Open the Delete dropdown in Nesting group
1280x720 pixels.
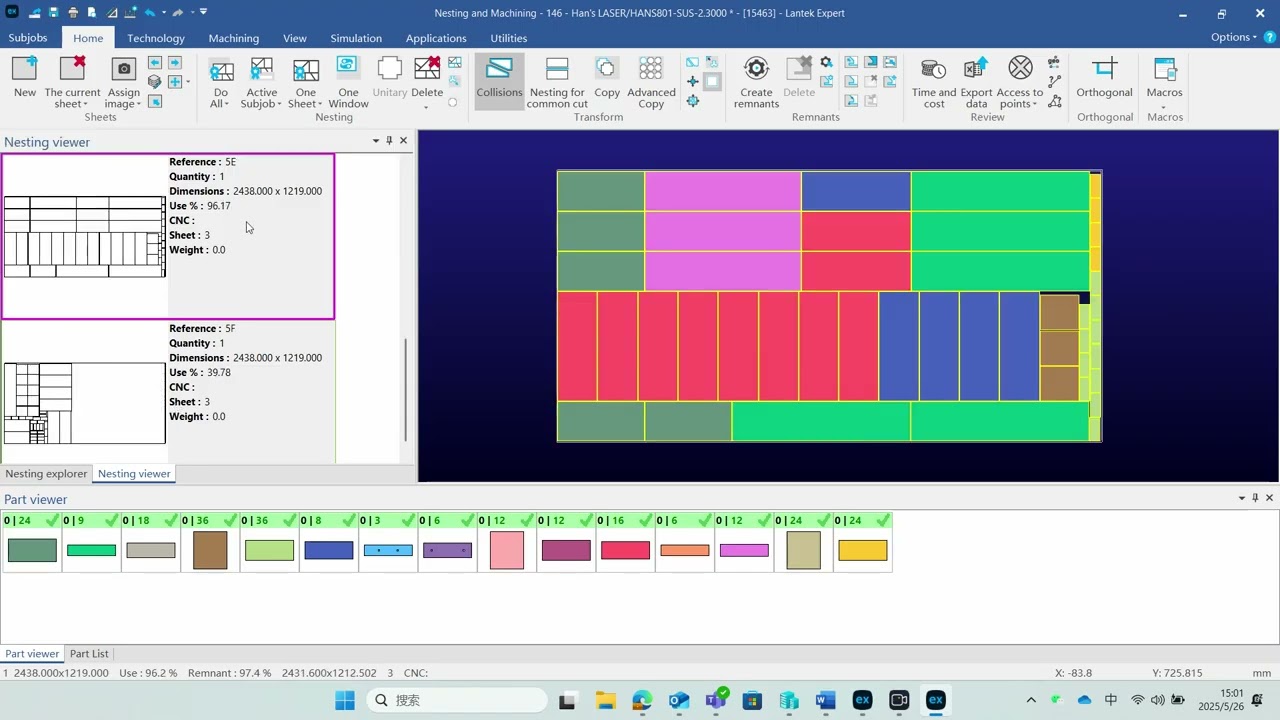(x=427, y=105)
